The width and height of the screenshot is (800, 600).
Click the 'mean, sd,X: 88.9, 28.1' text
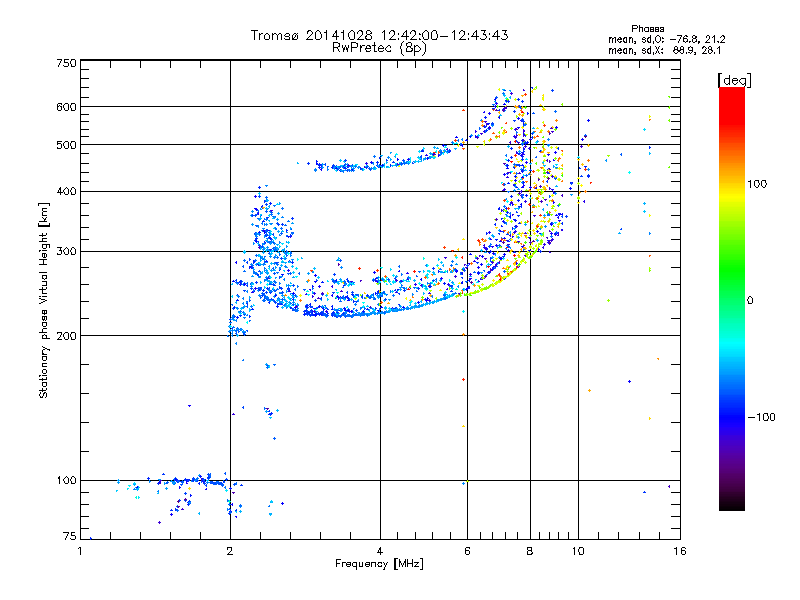tap(664, 50)
